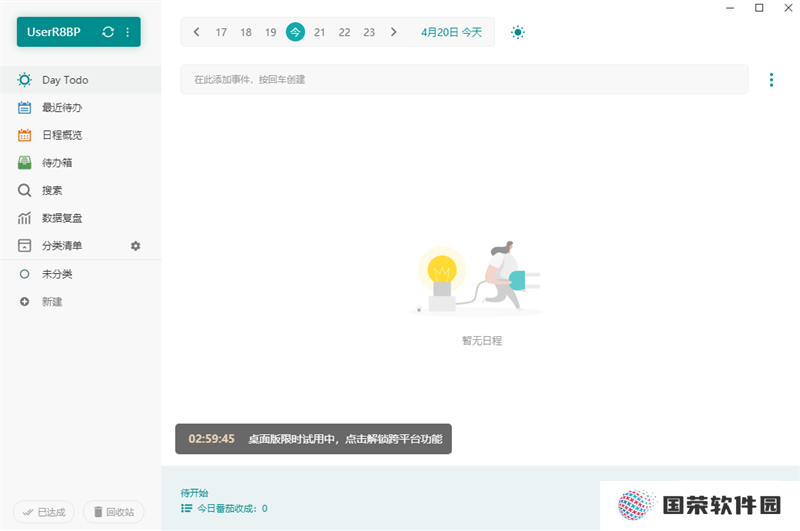Open the UserR8BP account name
Screen dimensions: 800x531
54,32
